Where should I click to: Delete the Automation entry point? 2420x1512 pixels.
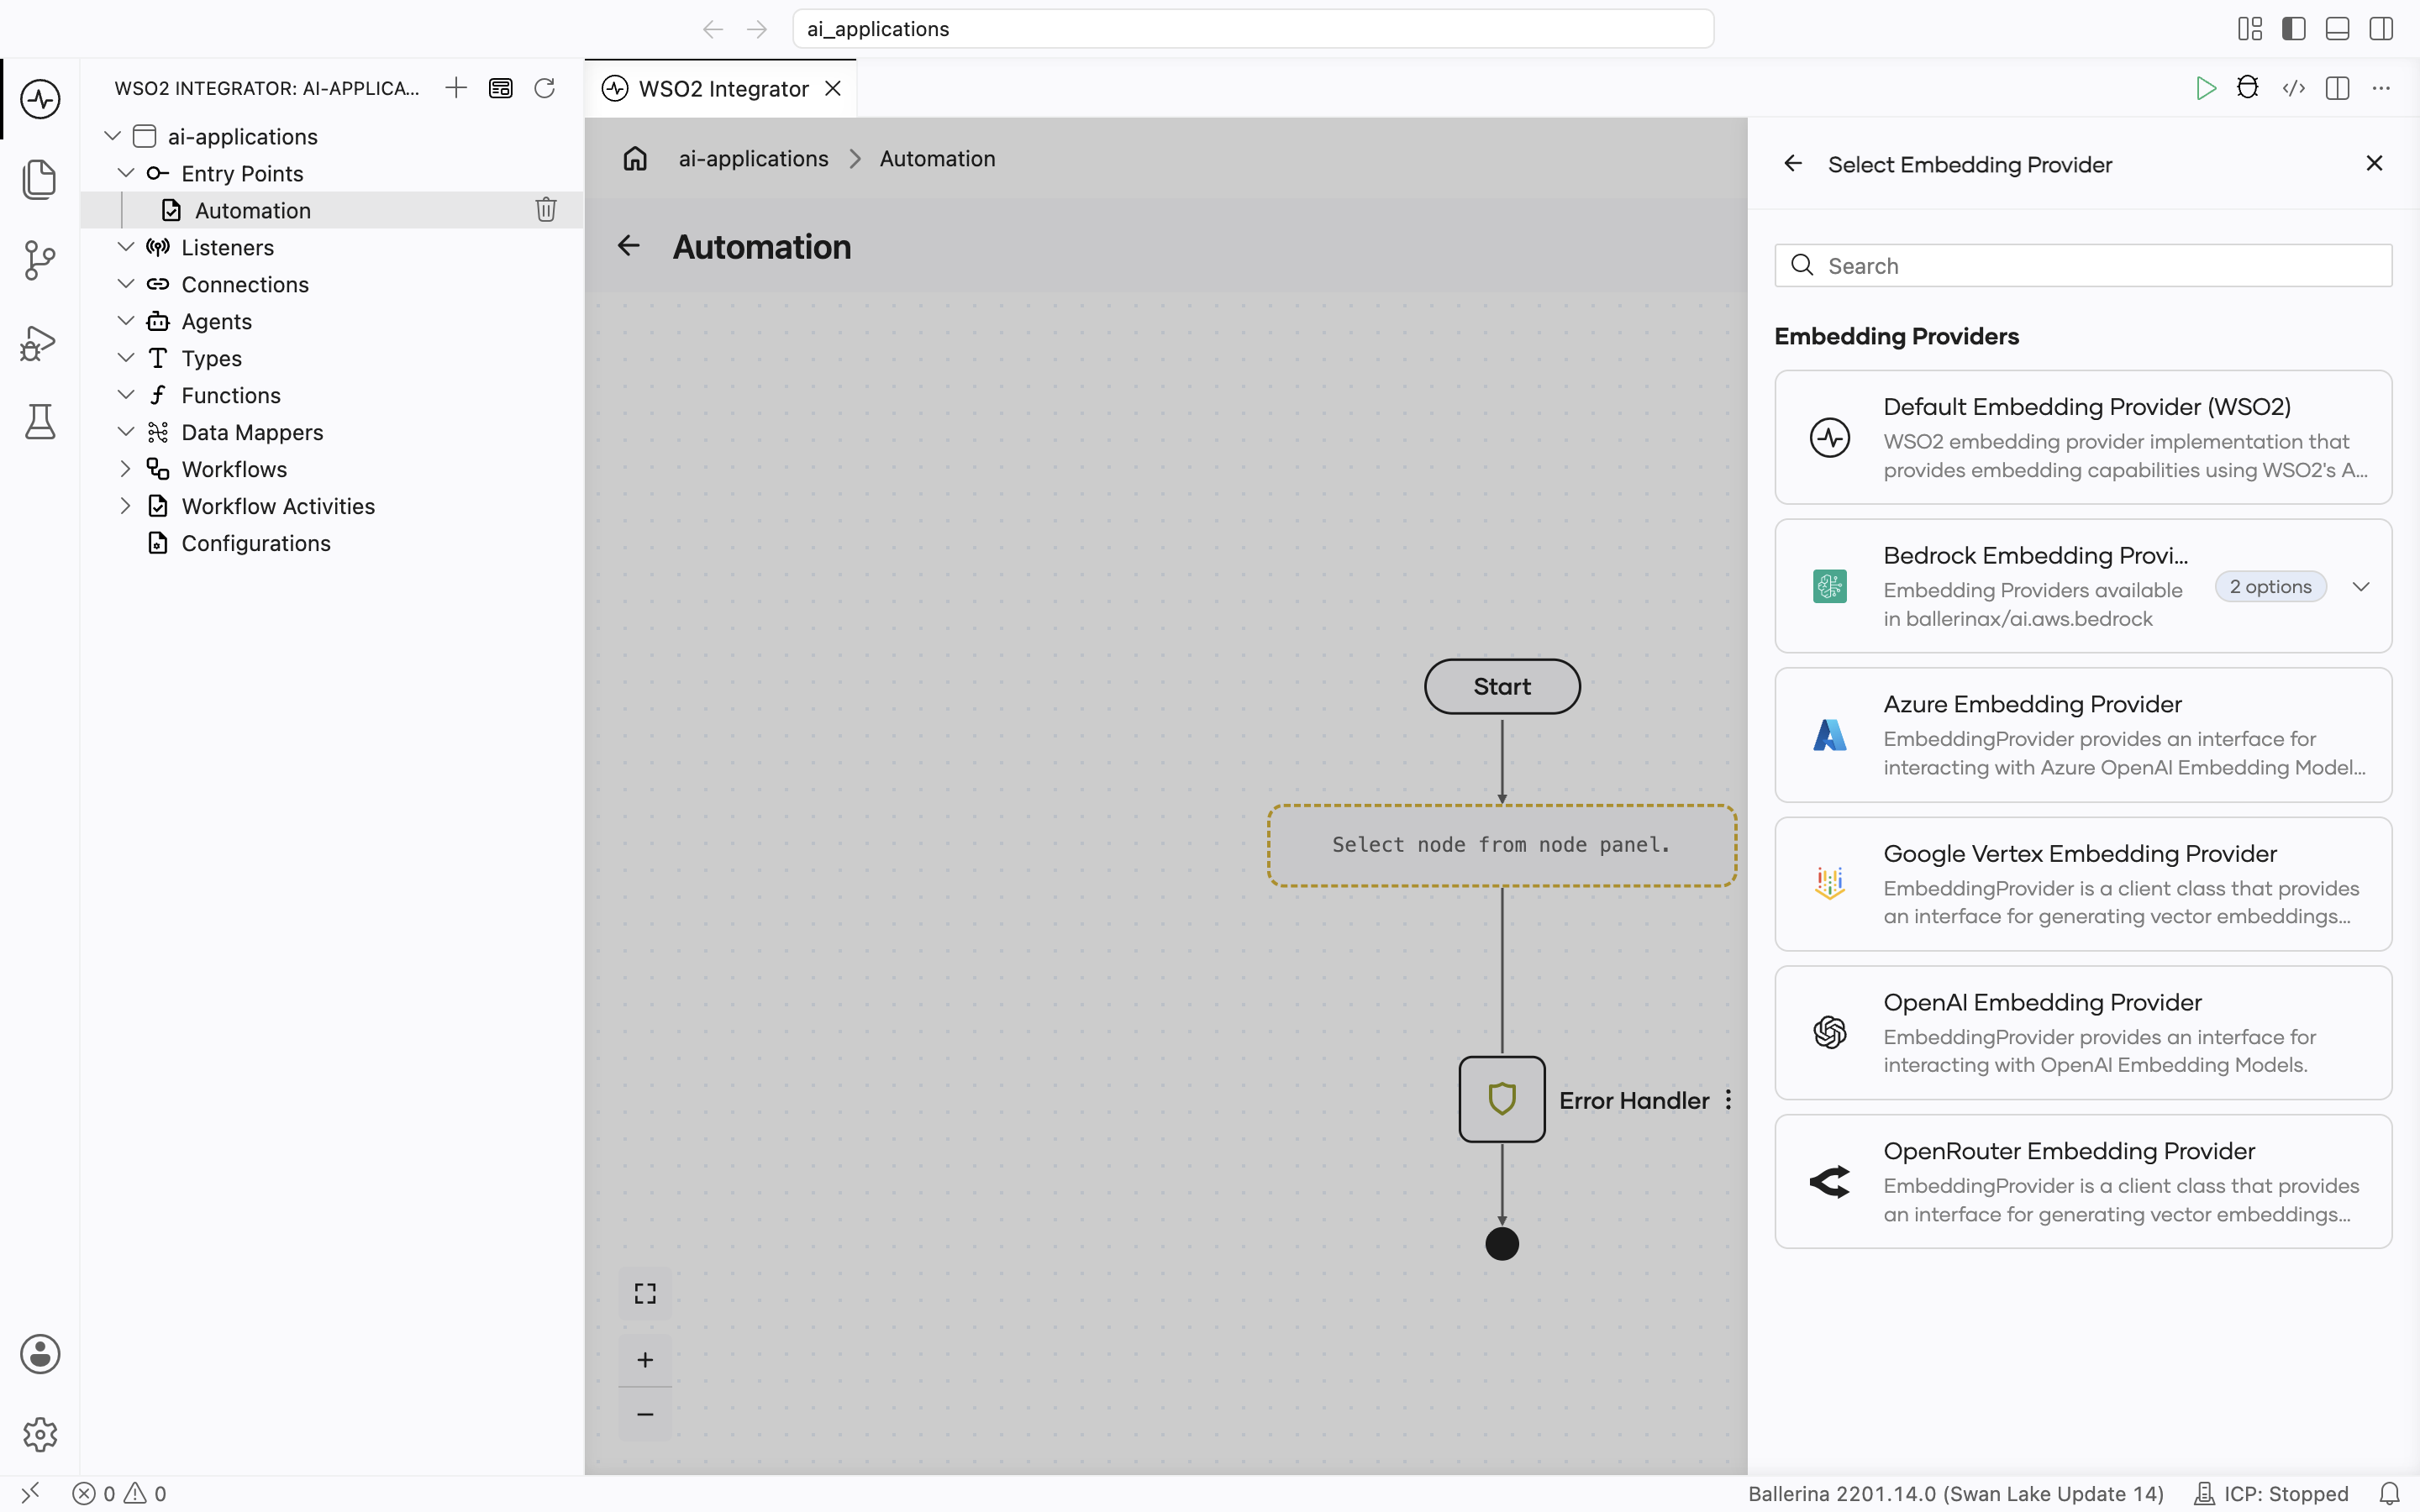pyautogui.click(x=546, y=210)
